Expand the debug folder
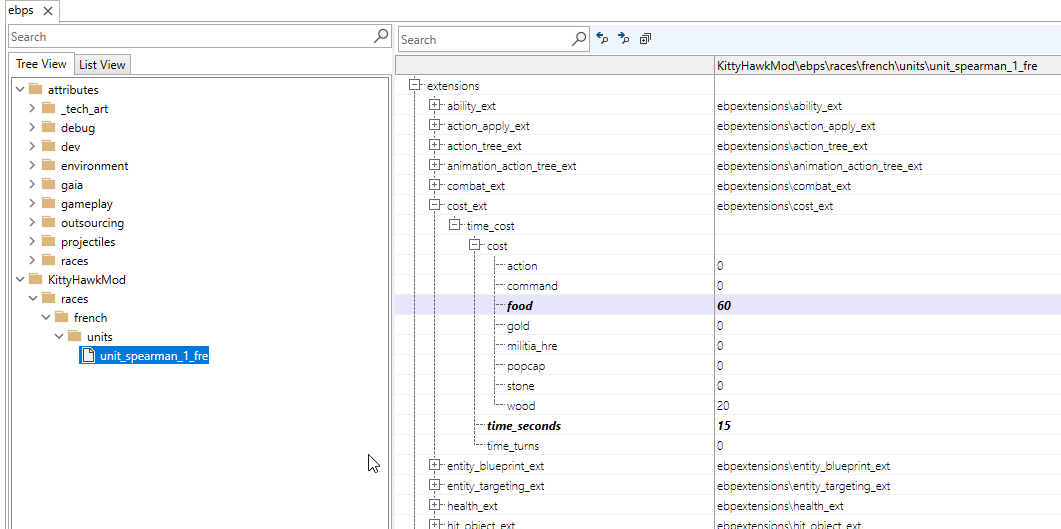Viewport: 1061px width, 529px height. [x=32, y=127]
